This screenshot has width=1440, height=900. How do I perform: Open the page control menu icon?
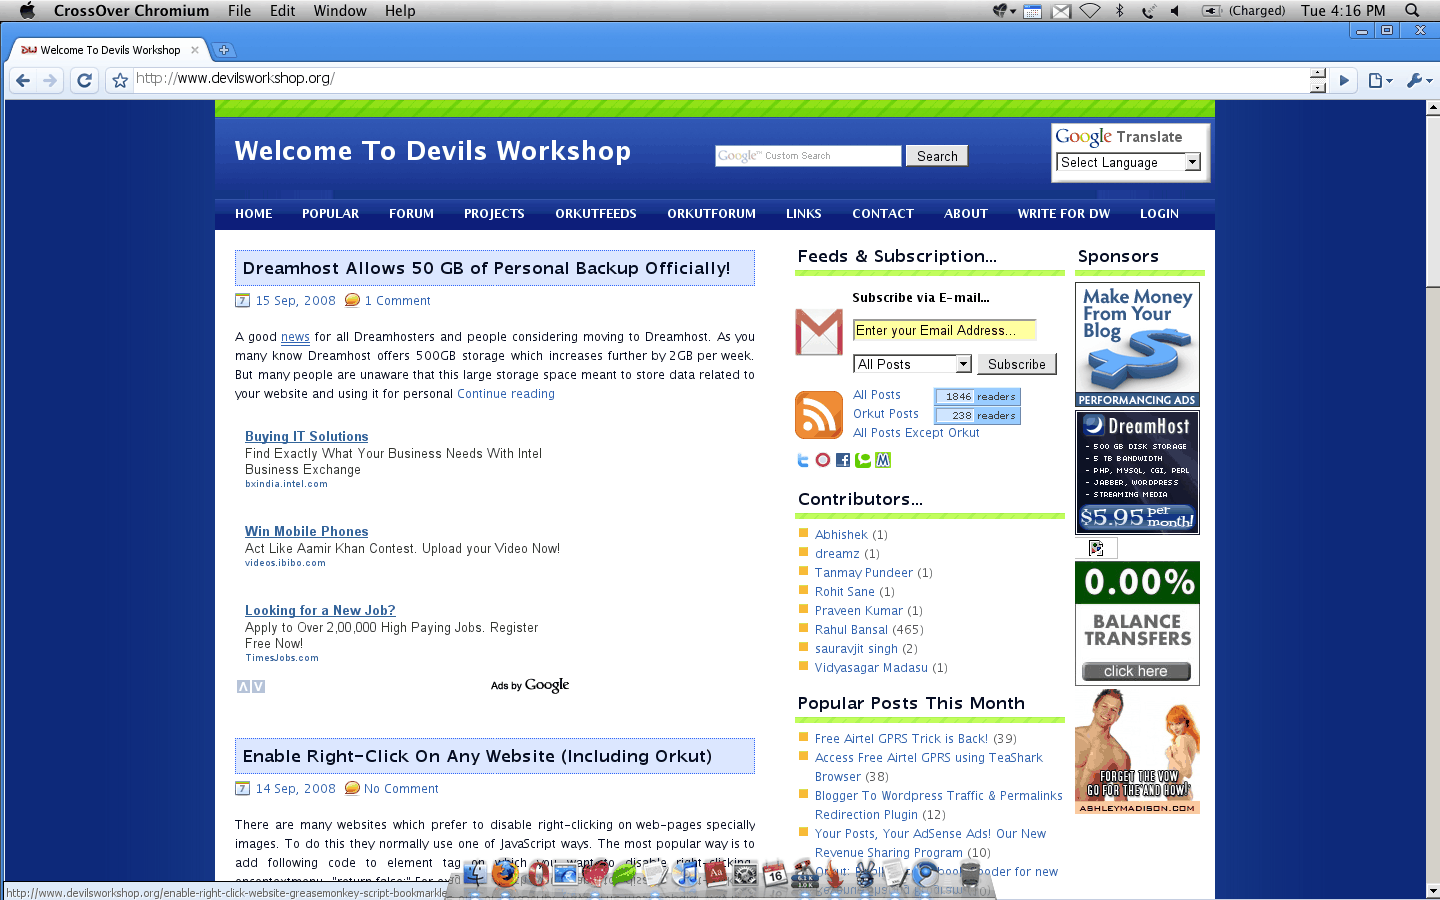click(1380, 80)
